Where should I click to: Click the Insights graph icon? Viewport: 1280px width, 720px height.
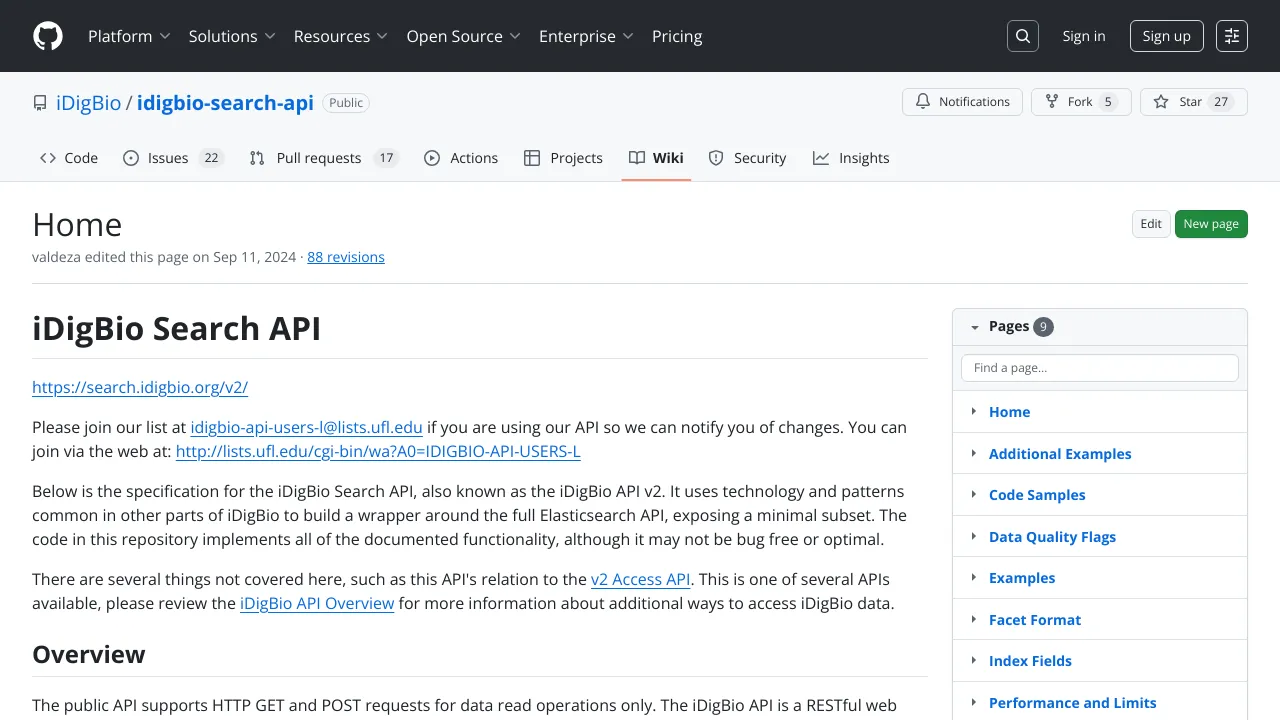[821, 158]
